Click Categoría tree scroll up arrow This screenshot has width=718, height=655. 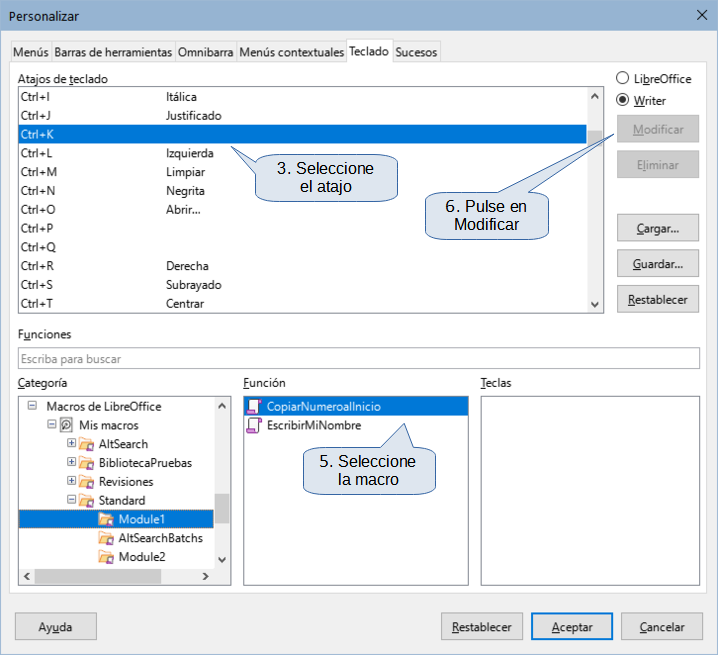[x=222, y=406]
